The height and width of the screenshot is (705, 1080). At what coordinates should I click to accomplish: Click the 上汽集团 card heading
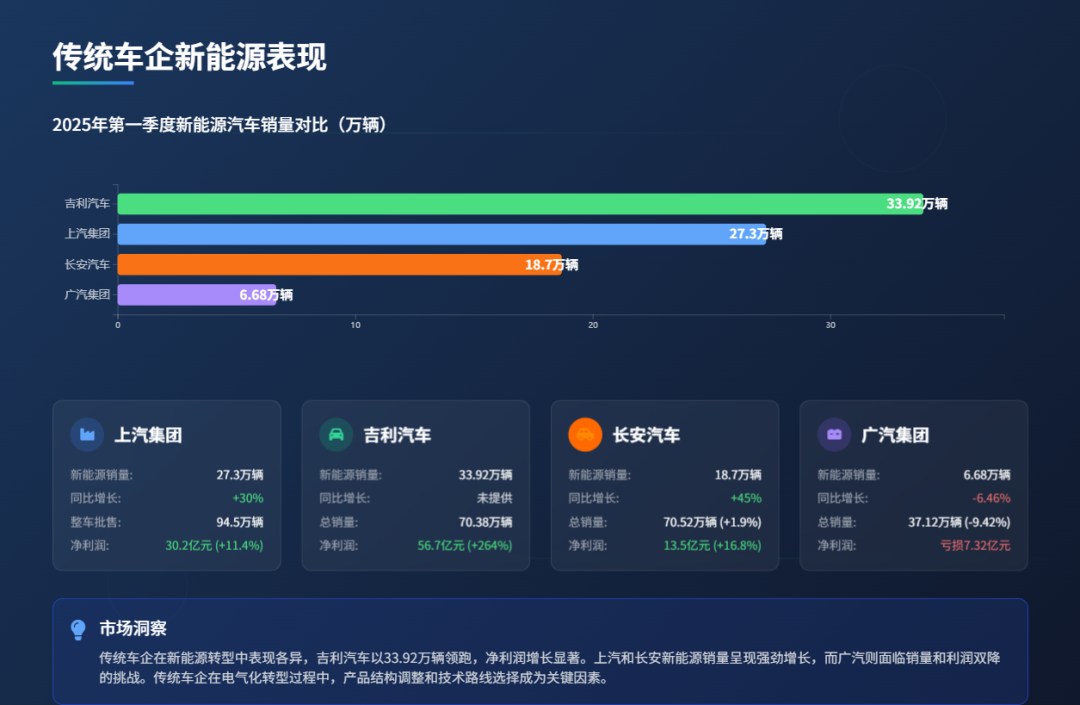coord(148,435)
